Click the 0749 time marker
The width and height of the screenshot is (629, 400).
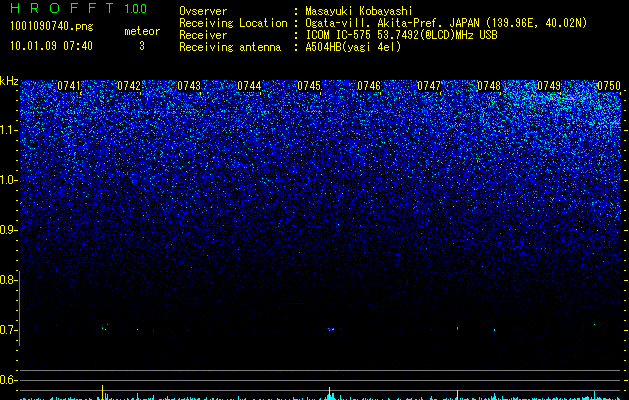click(x=549, y=86)
